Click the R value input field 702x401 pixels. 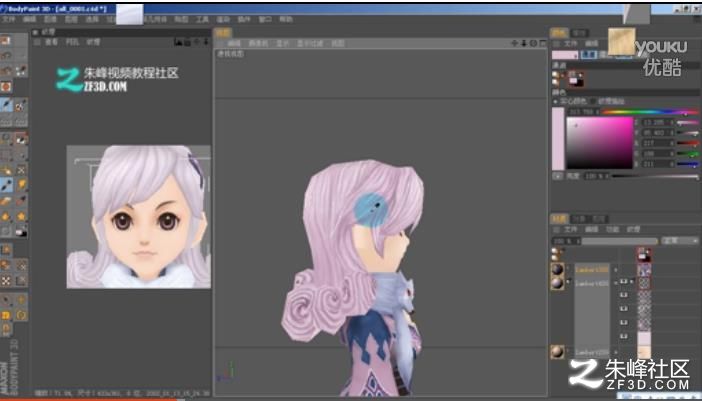658,143
